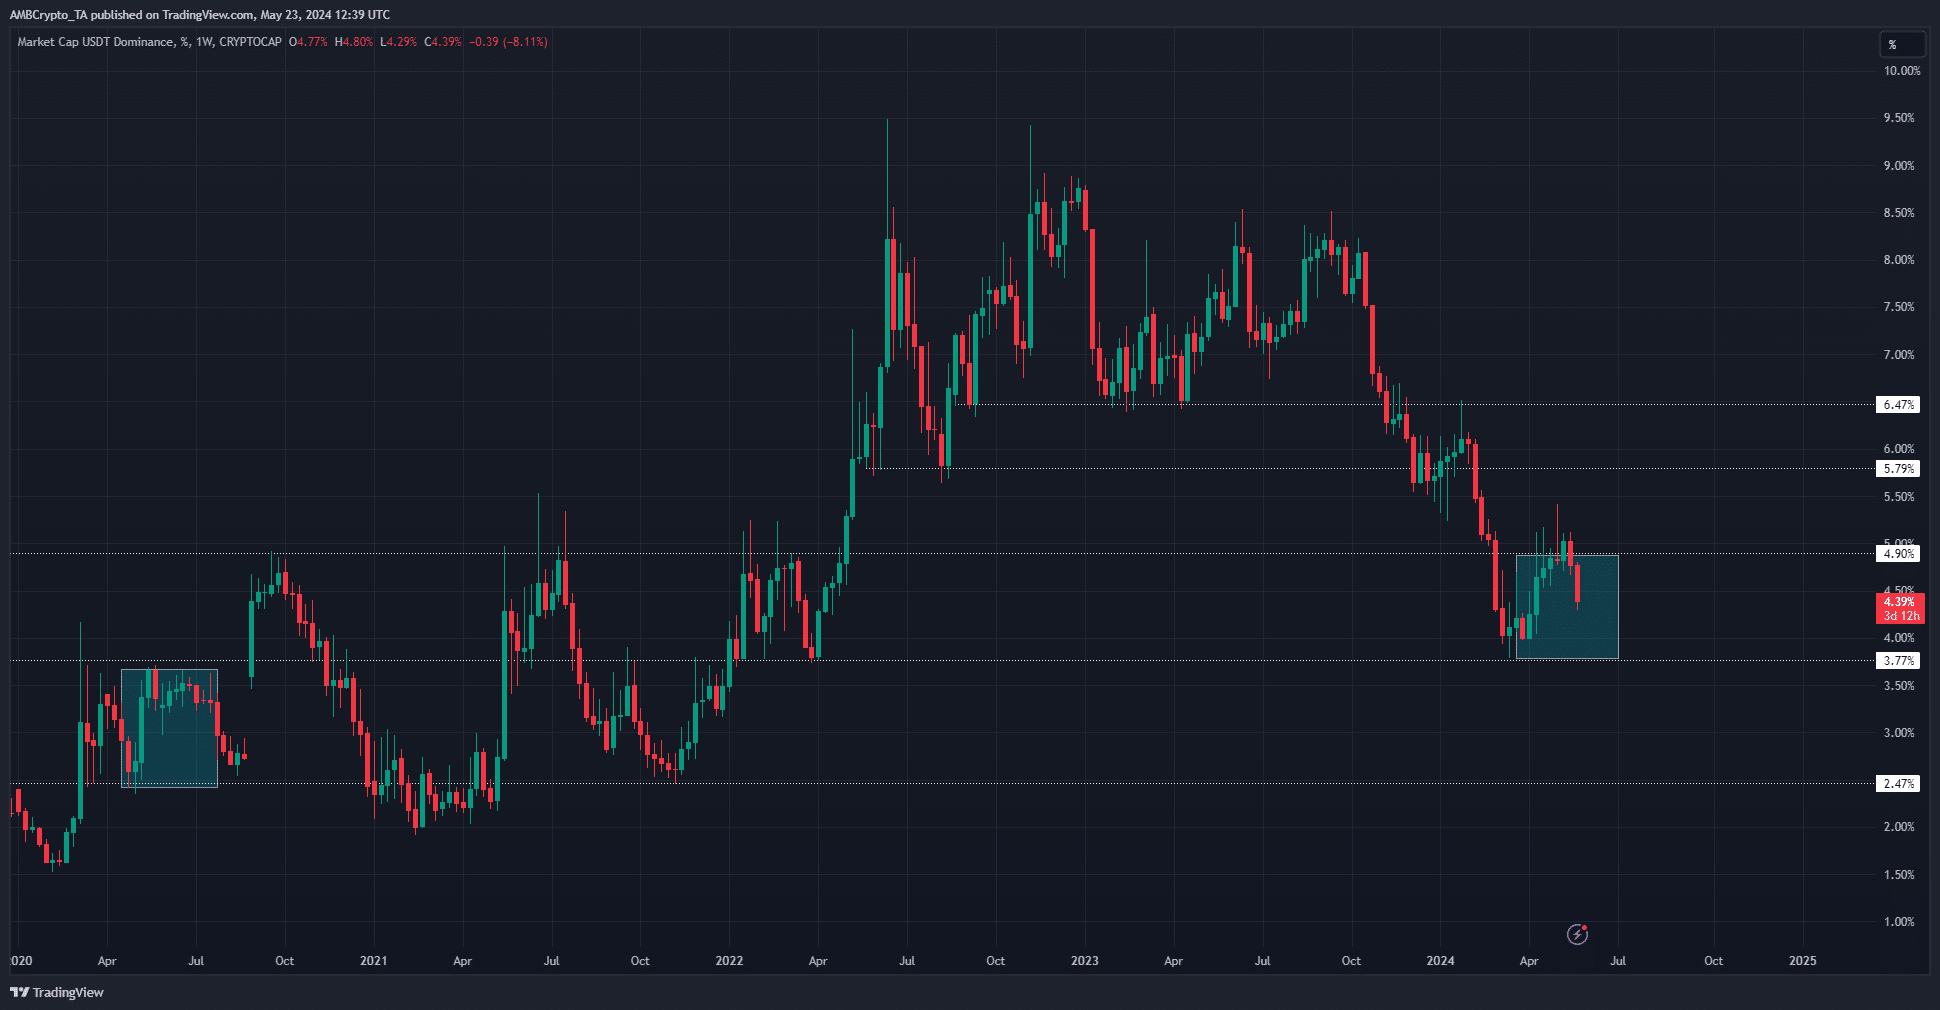Click the 2.00% price axis label
The width and height of the screenshot is (1940, 1010).
point(1899,827)
